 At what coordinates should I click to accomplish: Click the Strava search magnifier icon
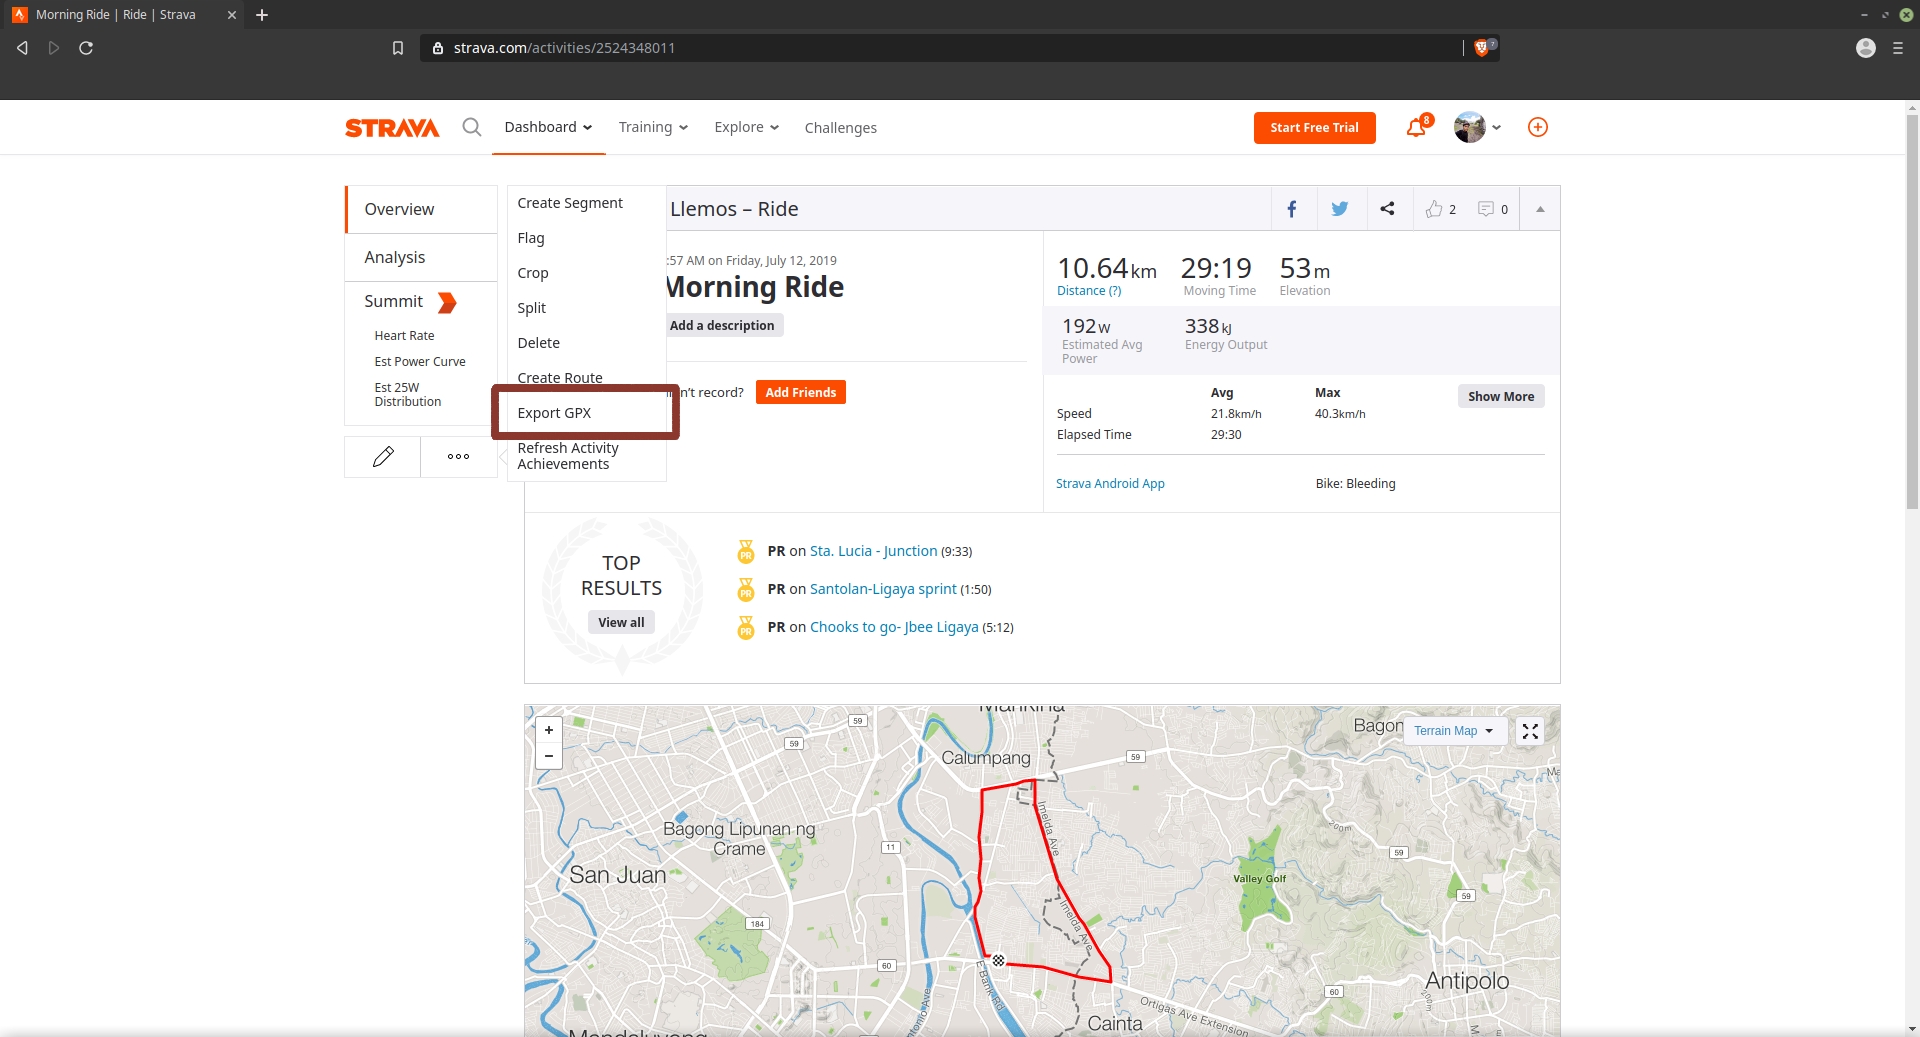[x=471, y=127]
